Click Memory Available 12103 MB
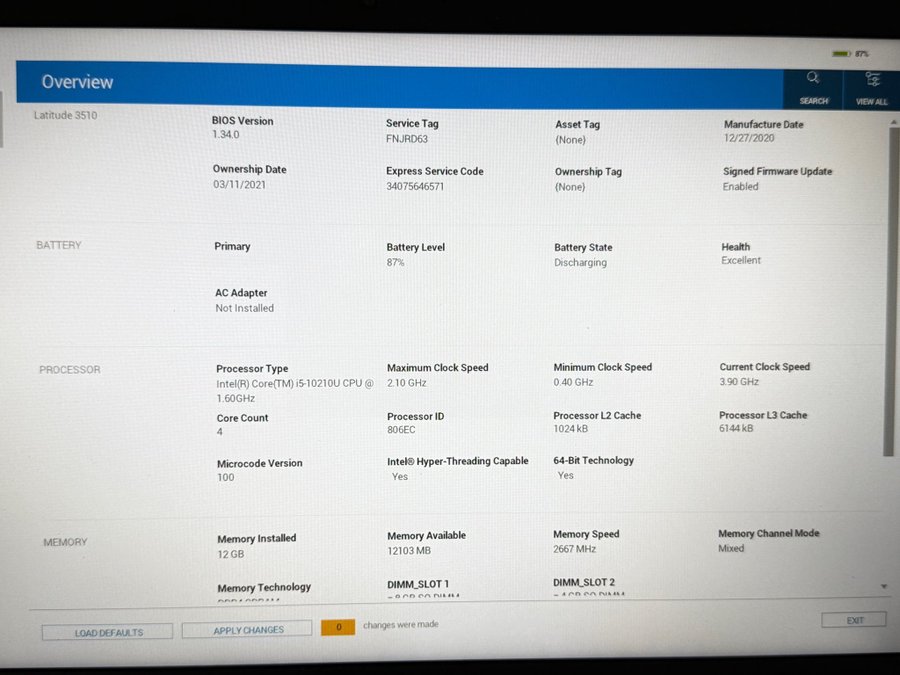The height and width of the screenshot is (675, 900). [x=409, y=551]
